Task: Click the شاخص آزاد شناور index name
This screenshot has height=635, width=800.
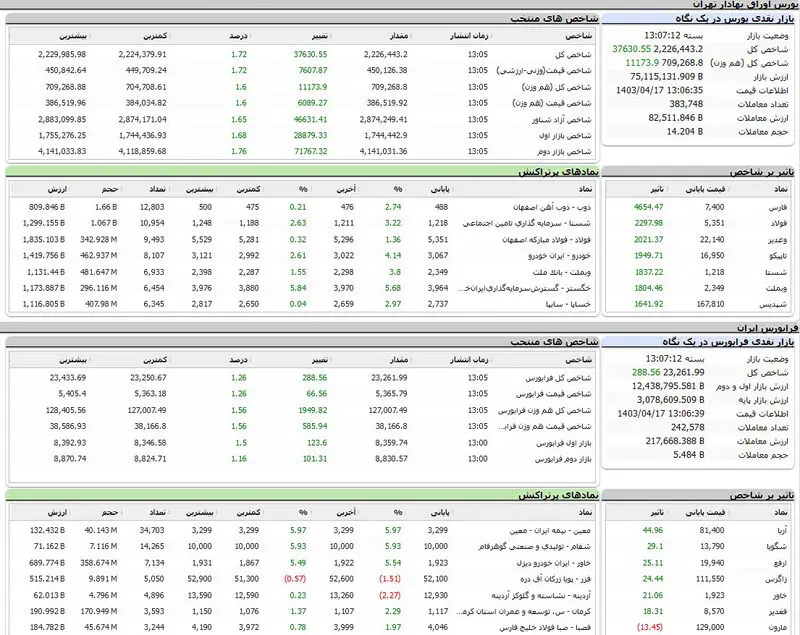Action: (561, 119)
